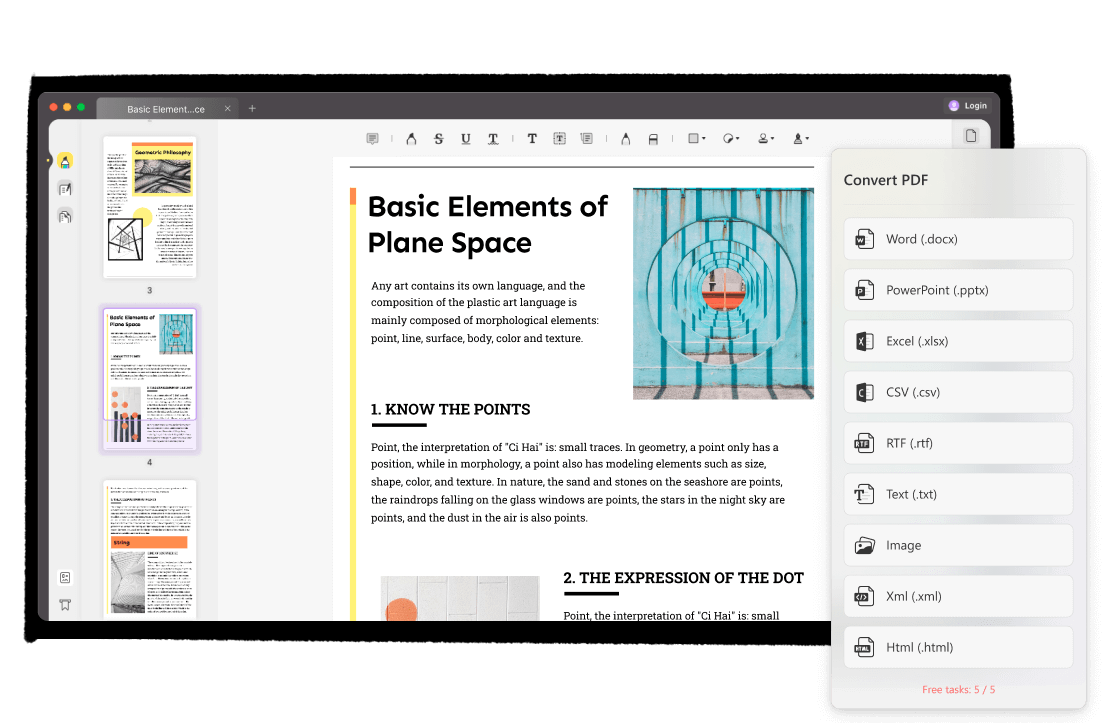Image resolution: width=1106 pixels, height=725 pixels.
Task: Click the export PDF page icon top right
Action: tap(971, 135)
